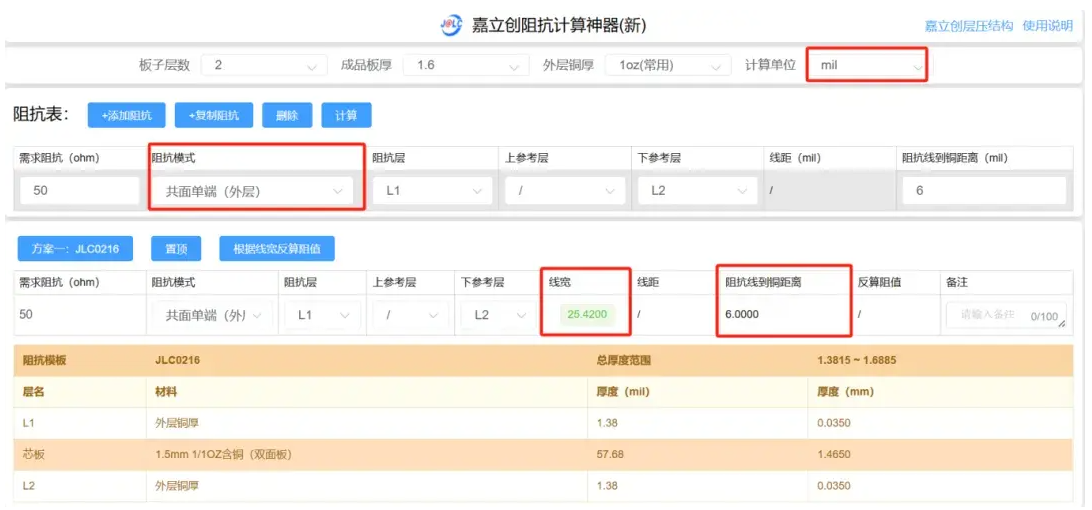The width and height of the screenshot is (1092, 510).
Task: Click the 置顶 button
Action: point(176,248)
